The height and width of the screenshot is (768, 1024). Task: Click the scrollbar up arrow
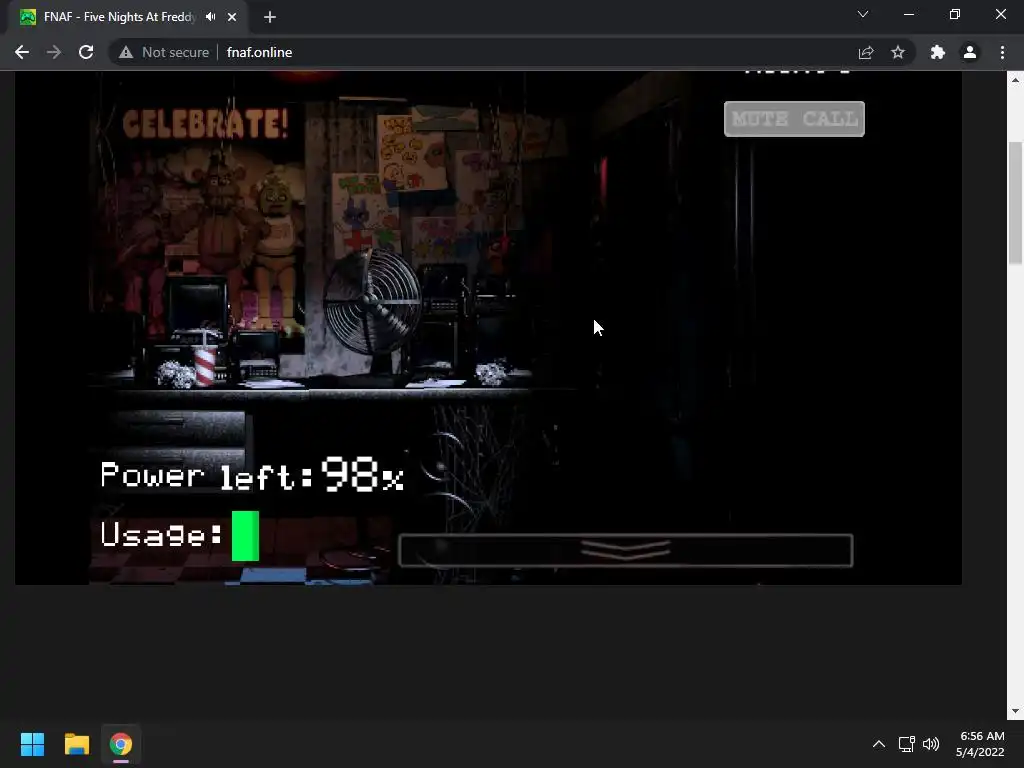[1016, 80]
